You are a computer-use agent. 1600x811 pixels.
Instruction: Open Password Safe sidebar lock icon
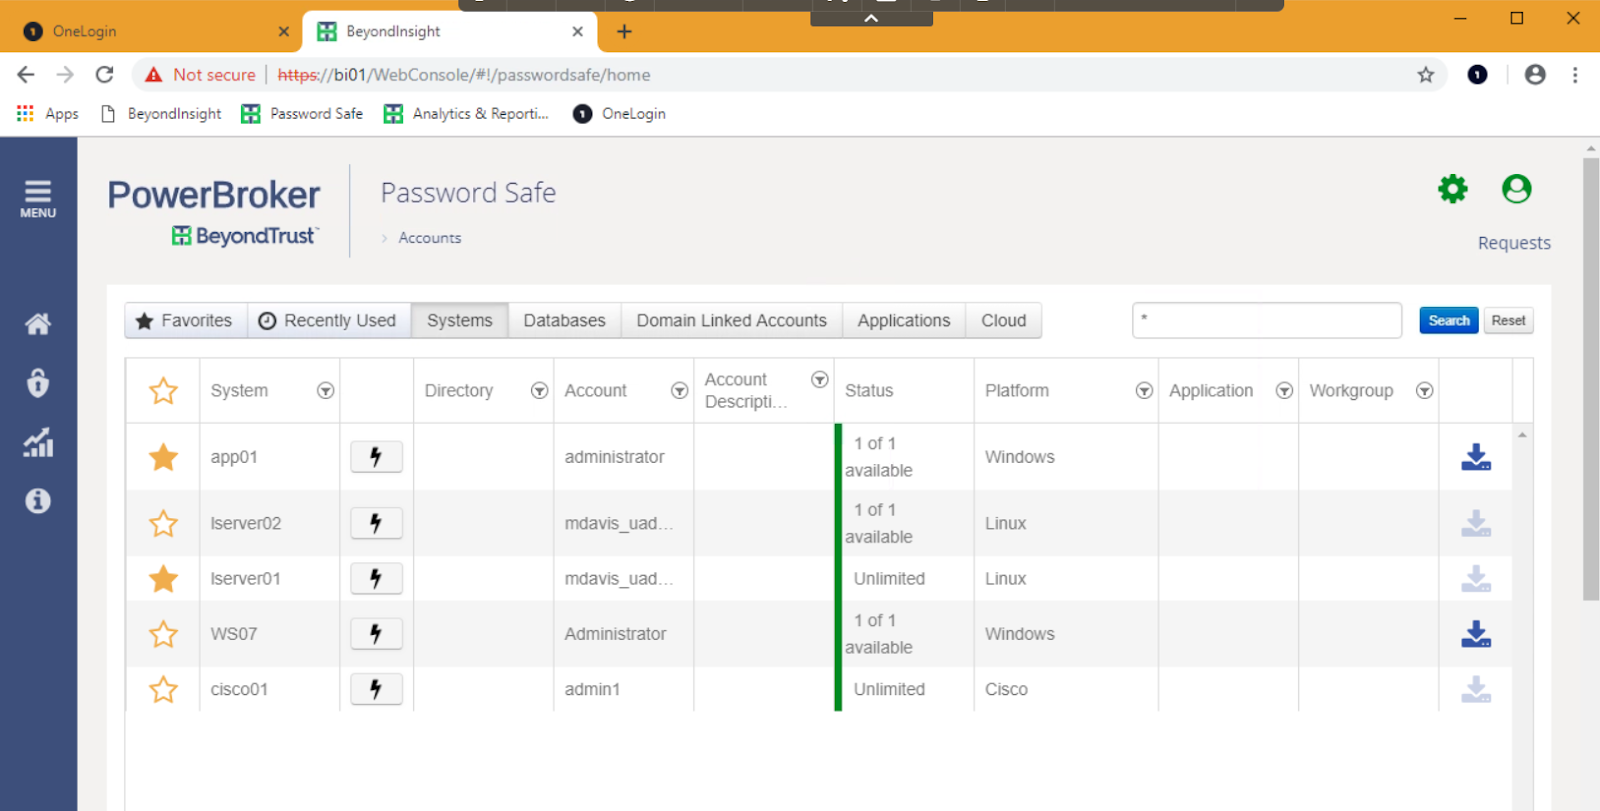(38, 383)
